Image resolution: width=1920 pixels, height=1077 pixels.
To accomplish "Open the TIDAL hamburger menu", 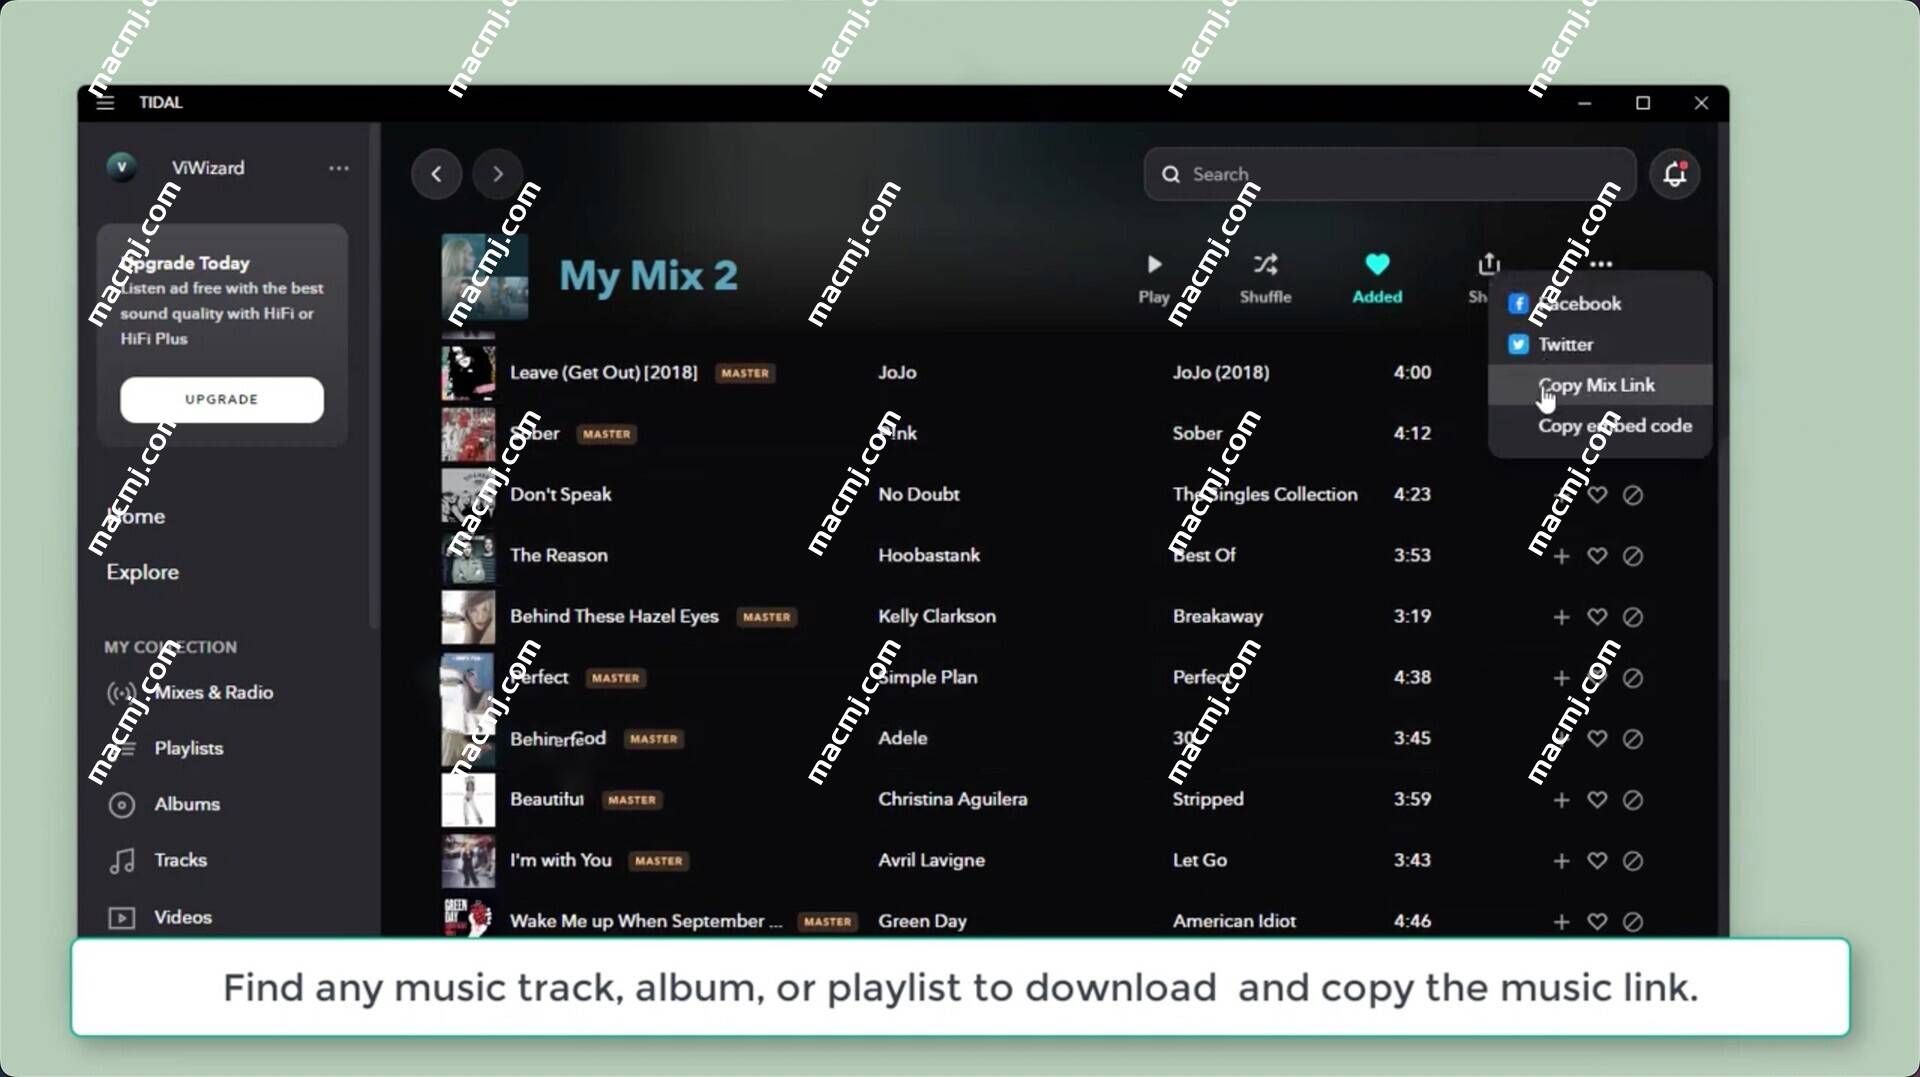I will point(105,102).
